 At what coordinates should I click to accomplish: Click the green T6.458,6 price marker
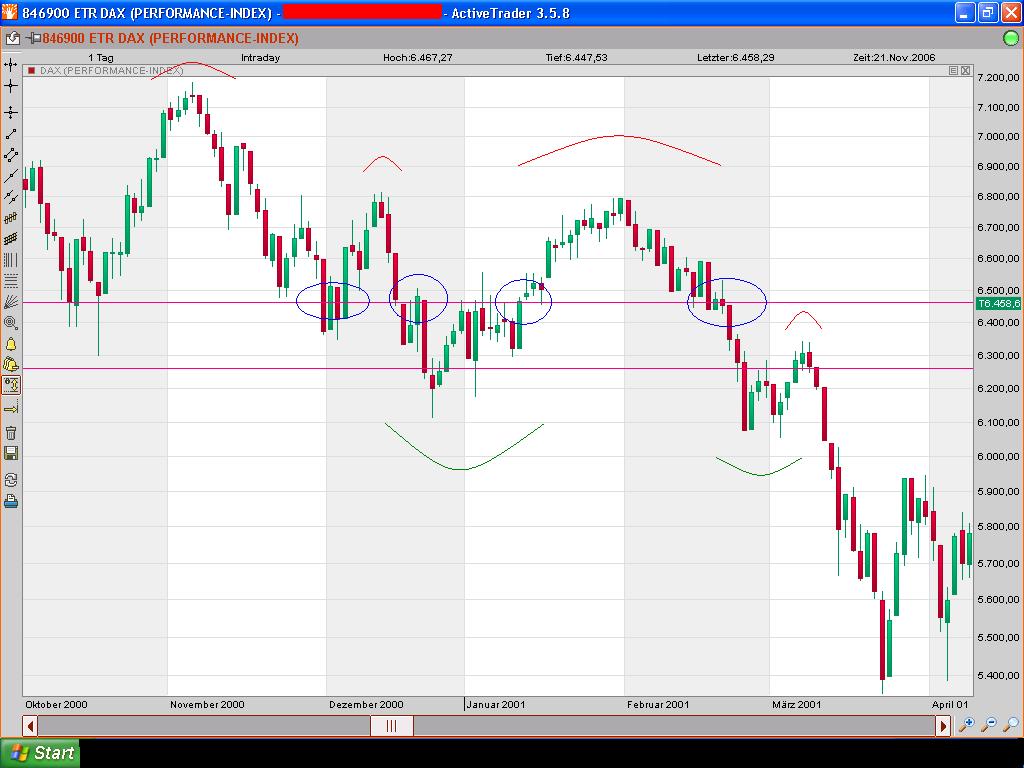[998, 303]
